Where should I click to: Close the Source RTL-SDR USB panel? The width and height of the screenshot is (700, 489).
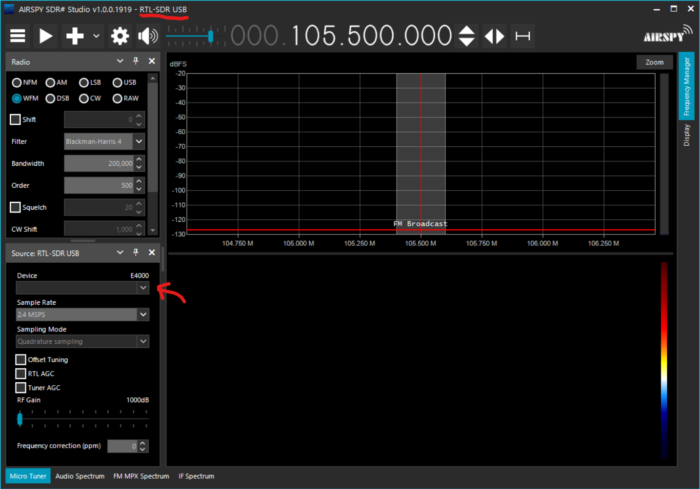(152, 253)
